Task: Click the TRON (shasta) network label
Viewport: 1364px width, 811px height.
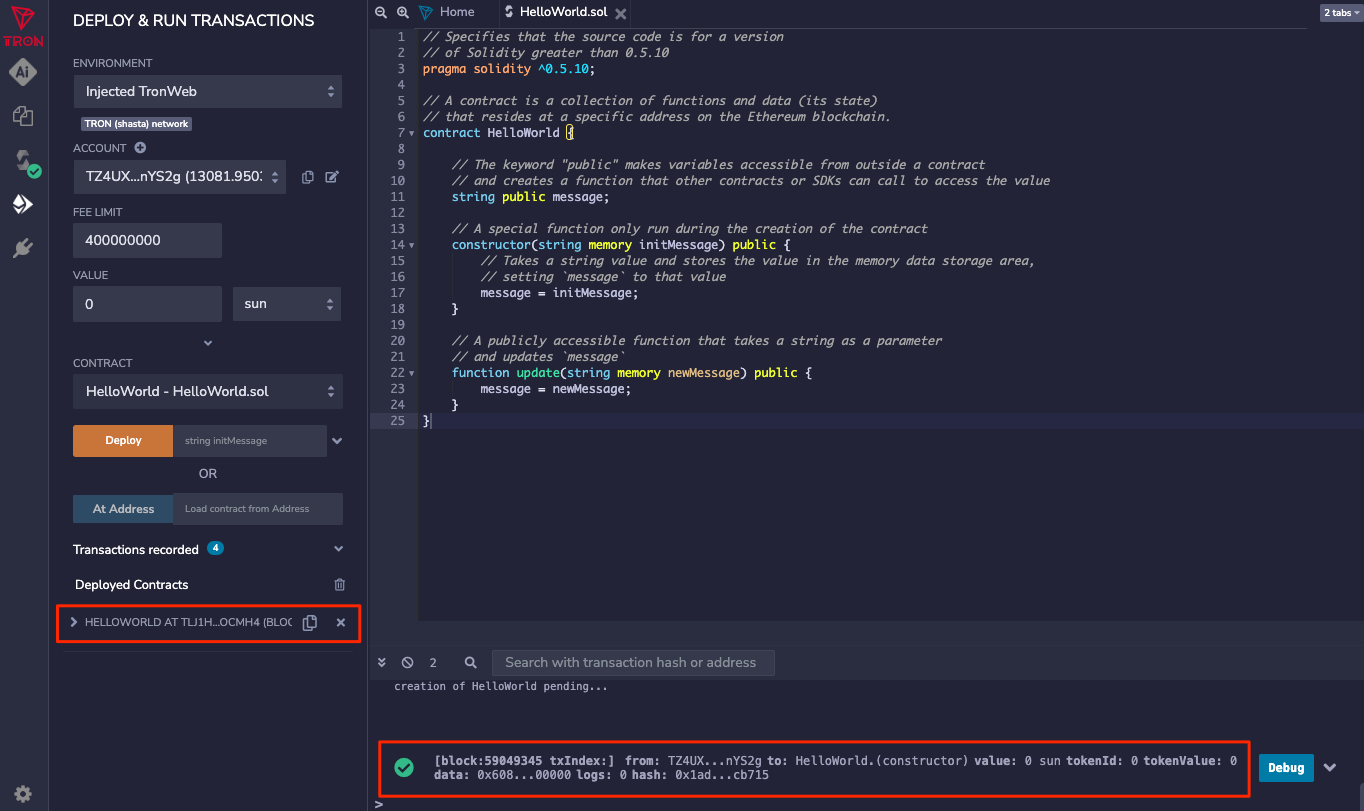Action: click(x=136, y=124)
